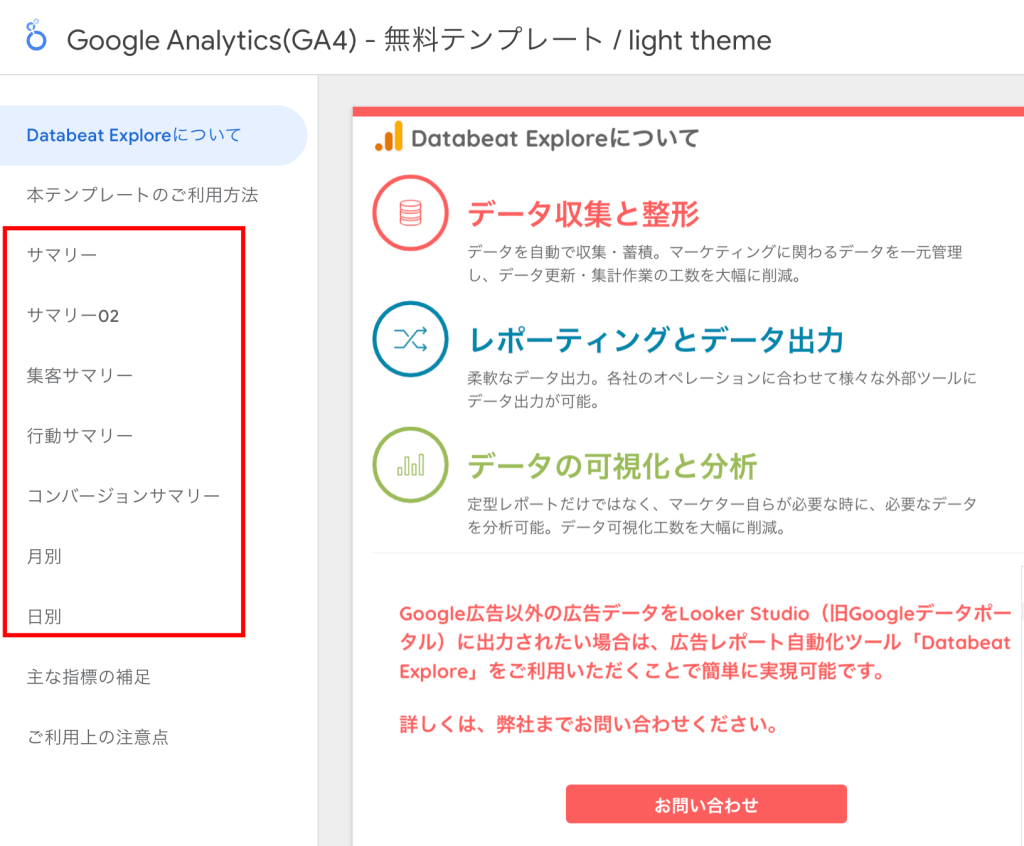Select the 月別 page

44,557
